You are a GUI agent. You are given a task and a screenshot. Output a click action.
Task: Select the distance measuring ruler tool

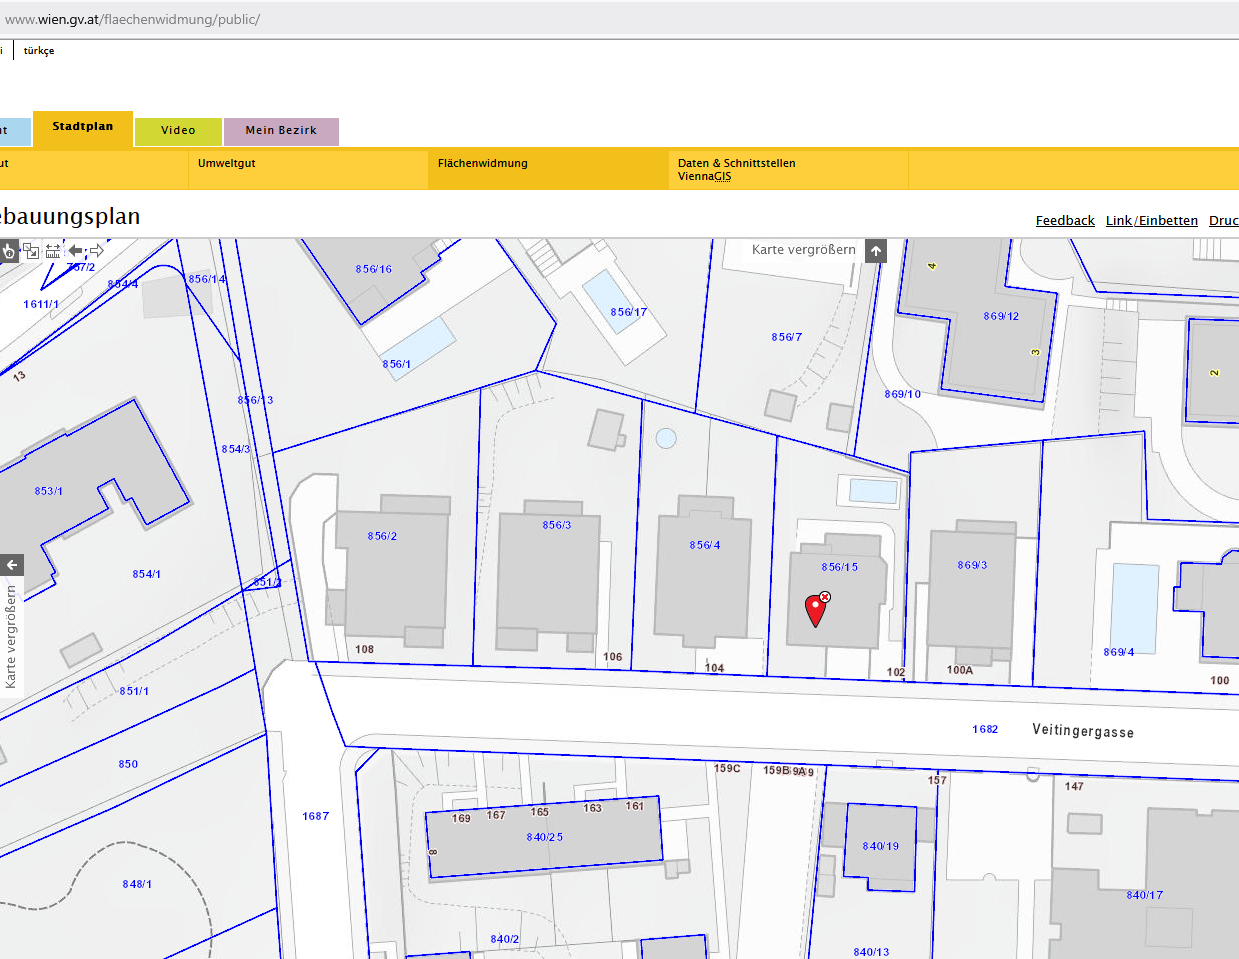click(53, 251)
